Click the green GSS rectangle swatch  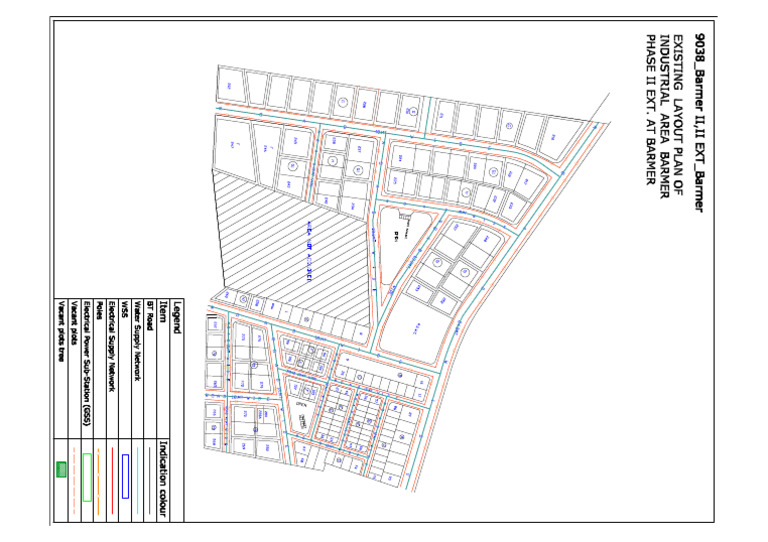click(87, 477)
